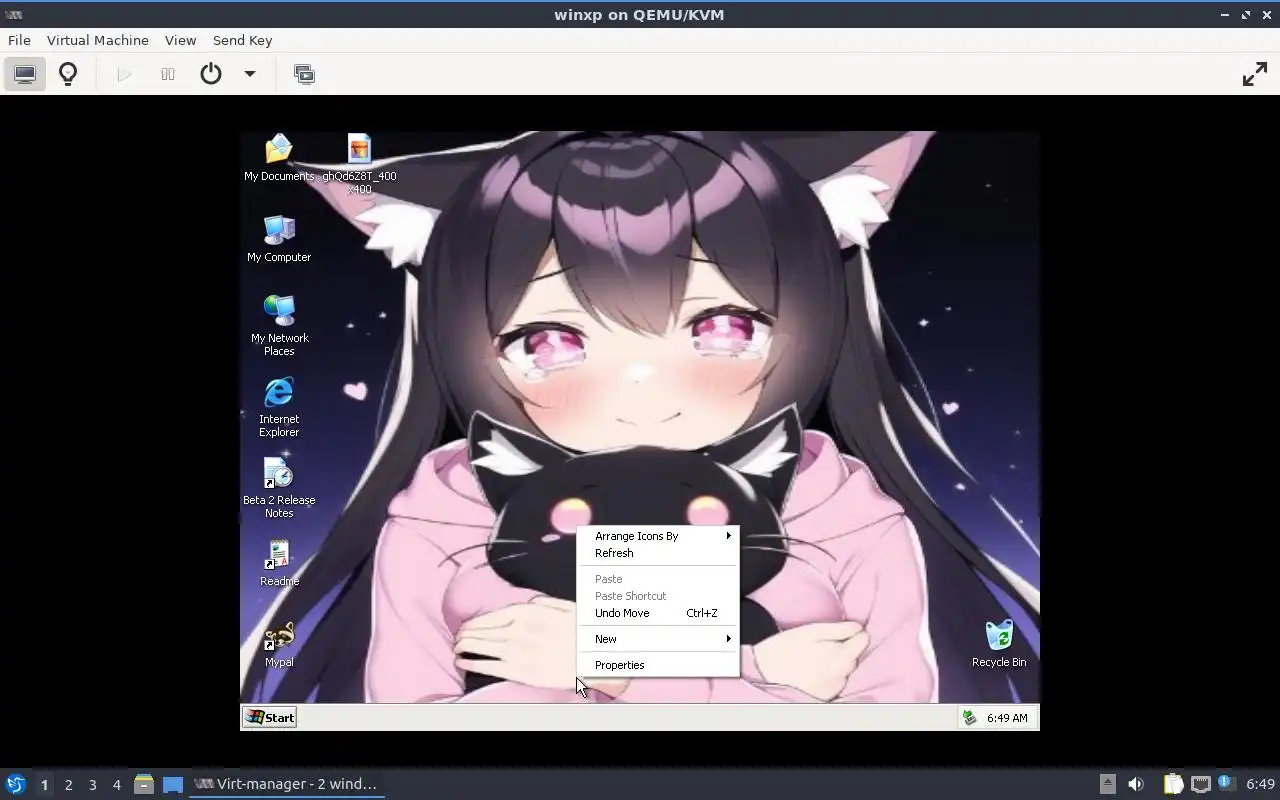Select the My Computer desktop icon
The height and width of the screenshot is (800, 1280).
pyautogui.click(x=279, y=239)
